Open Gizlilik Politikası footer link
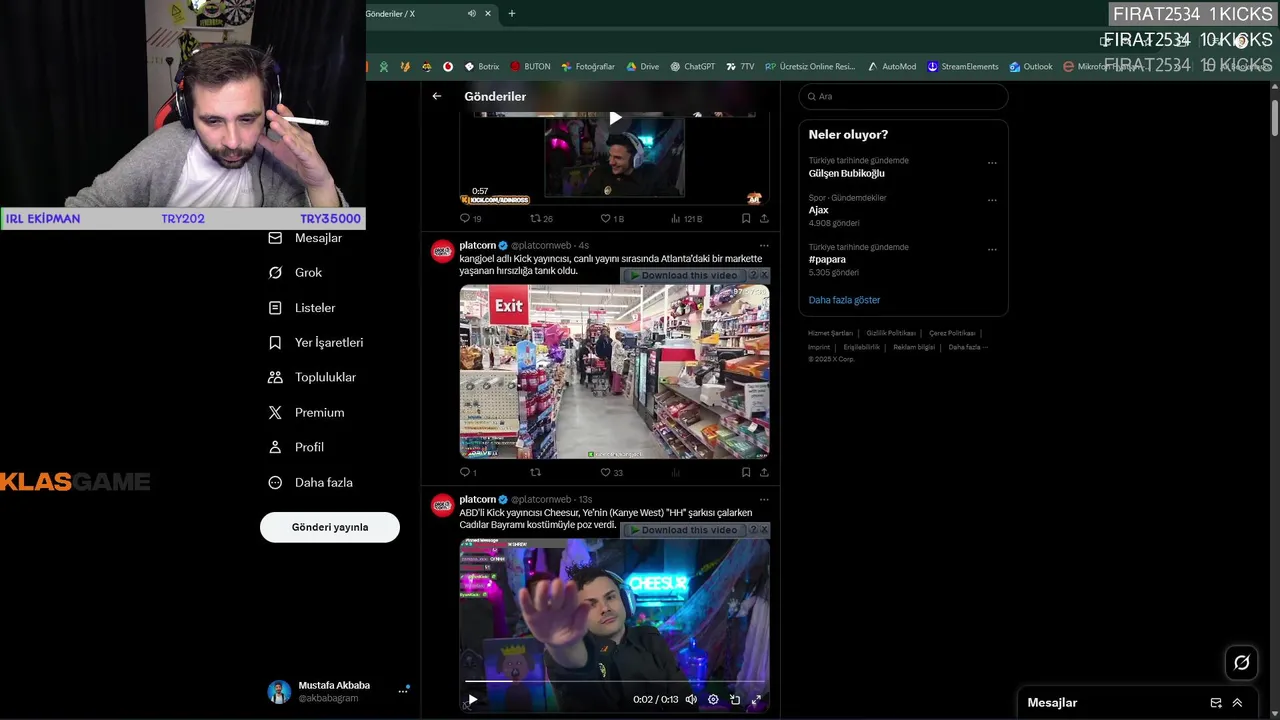Image resolution: width=1280 pixels, height=720 pixels. (x=891, y=333)
